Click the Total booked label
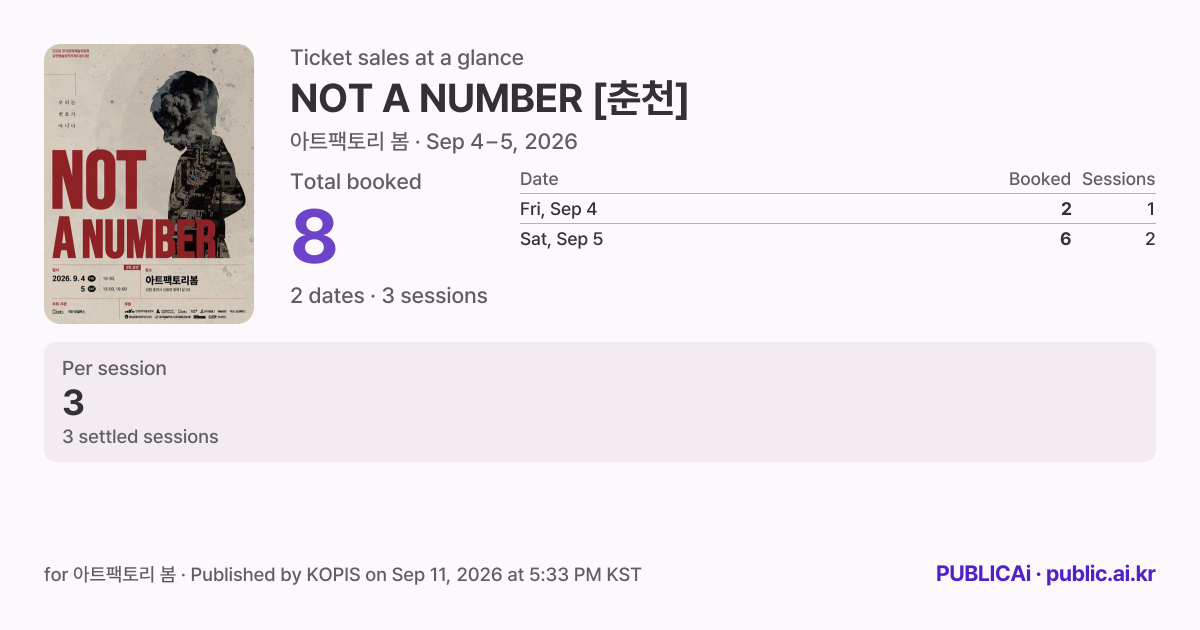Screen dimensions: 1200x630 356,182
